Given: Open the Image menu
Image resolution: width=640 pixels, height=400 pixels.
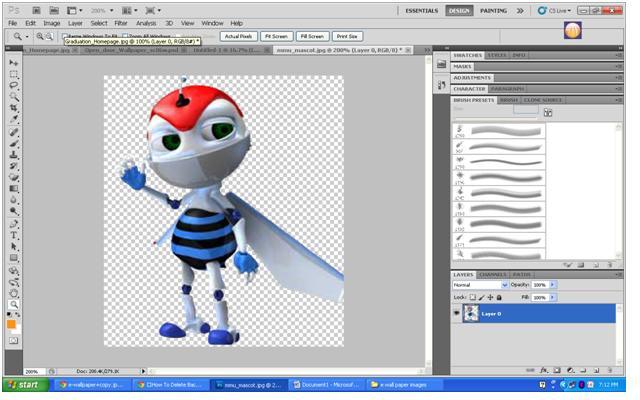Looking at the screenshot, I should [x=52, y=23].
